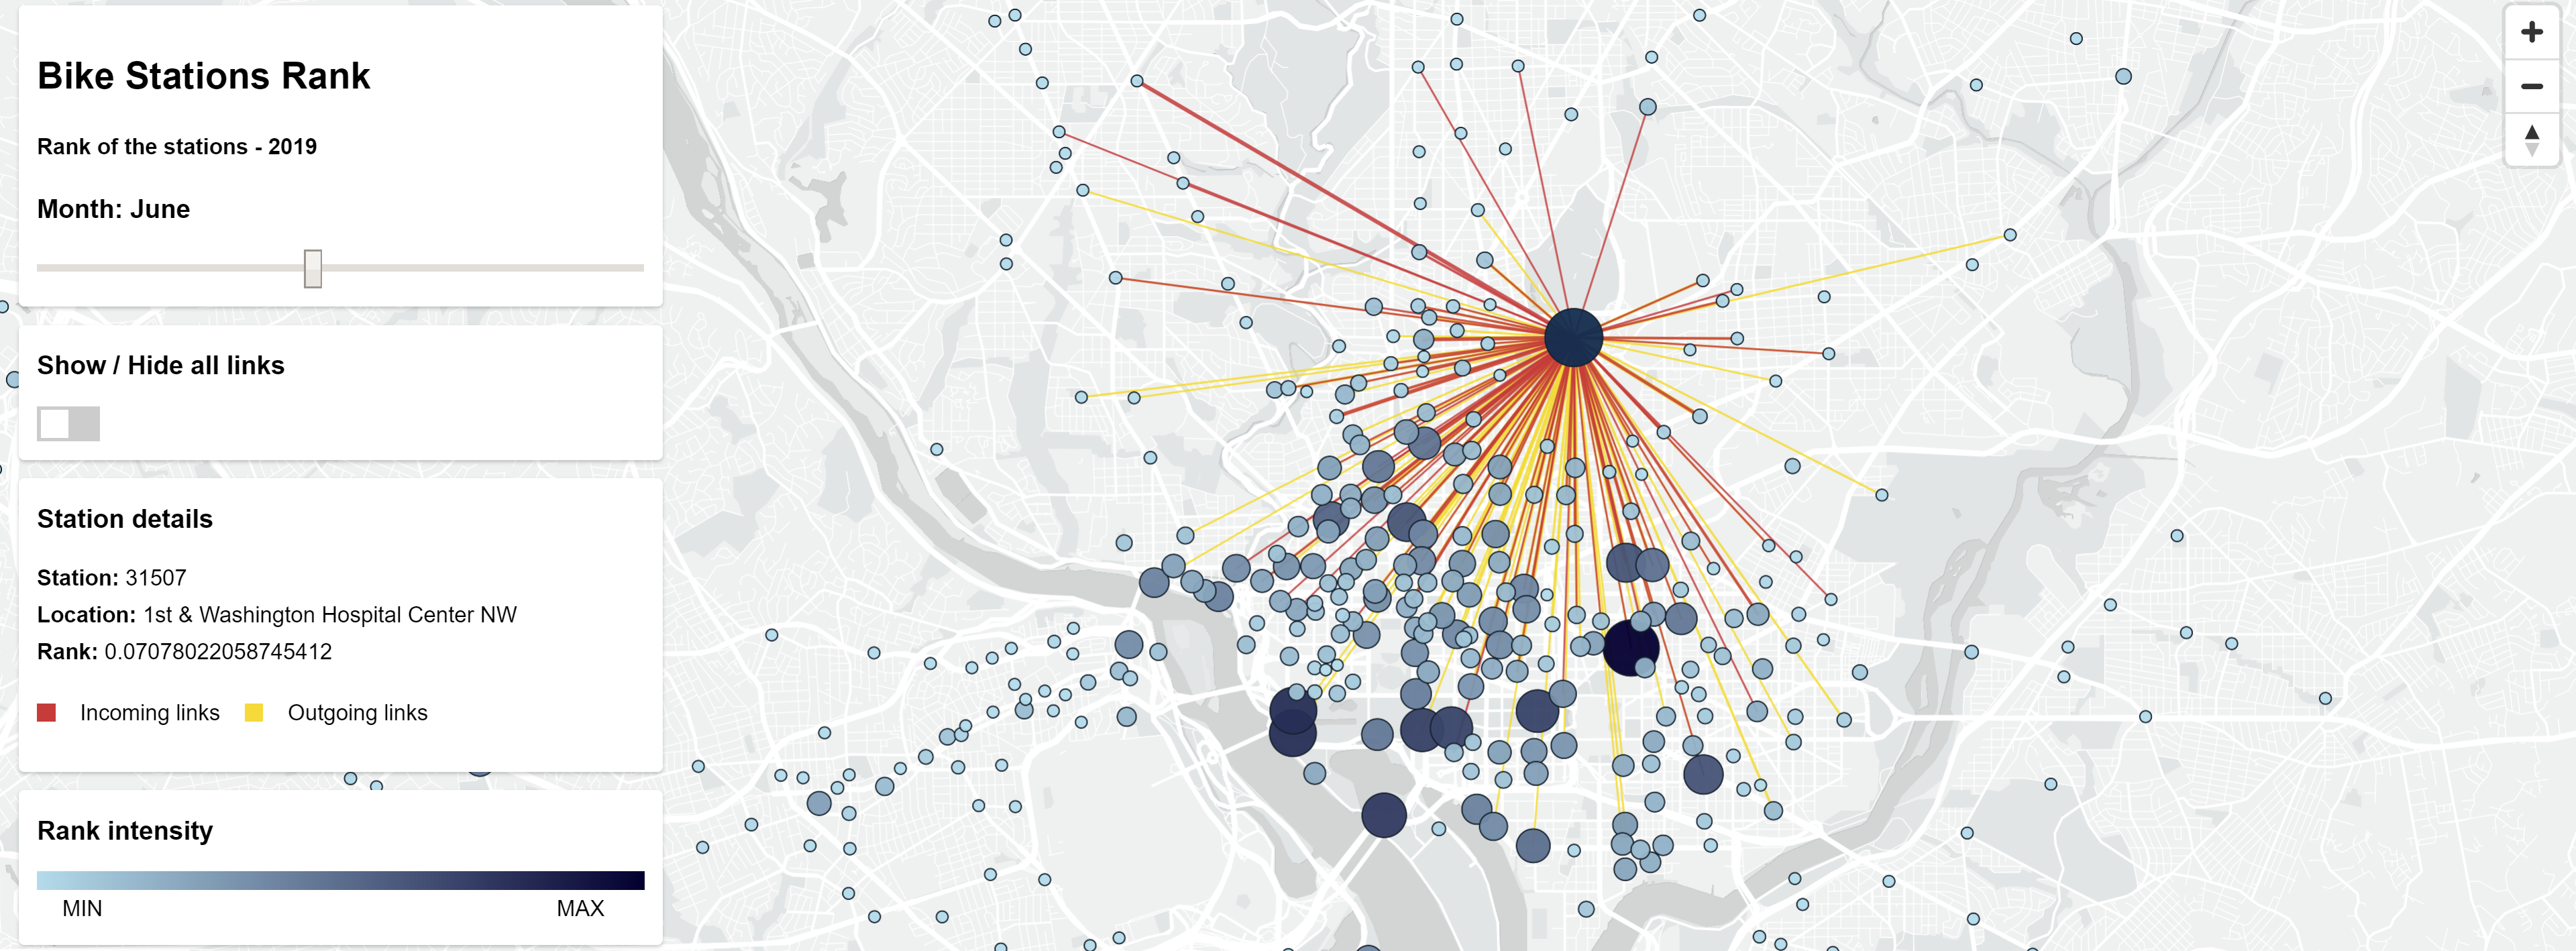
Task: Click the Rank intensity gradient bar
Action: [340, 880]
